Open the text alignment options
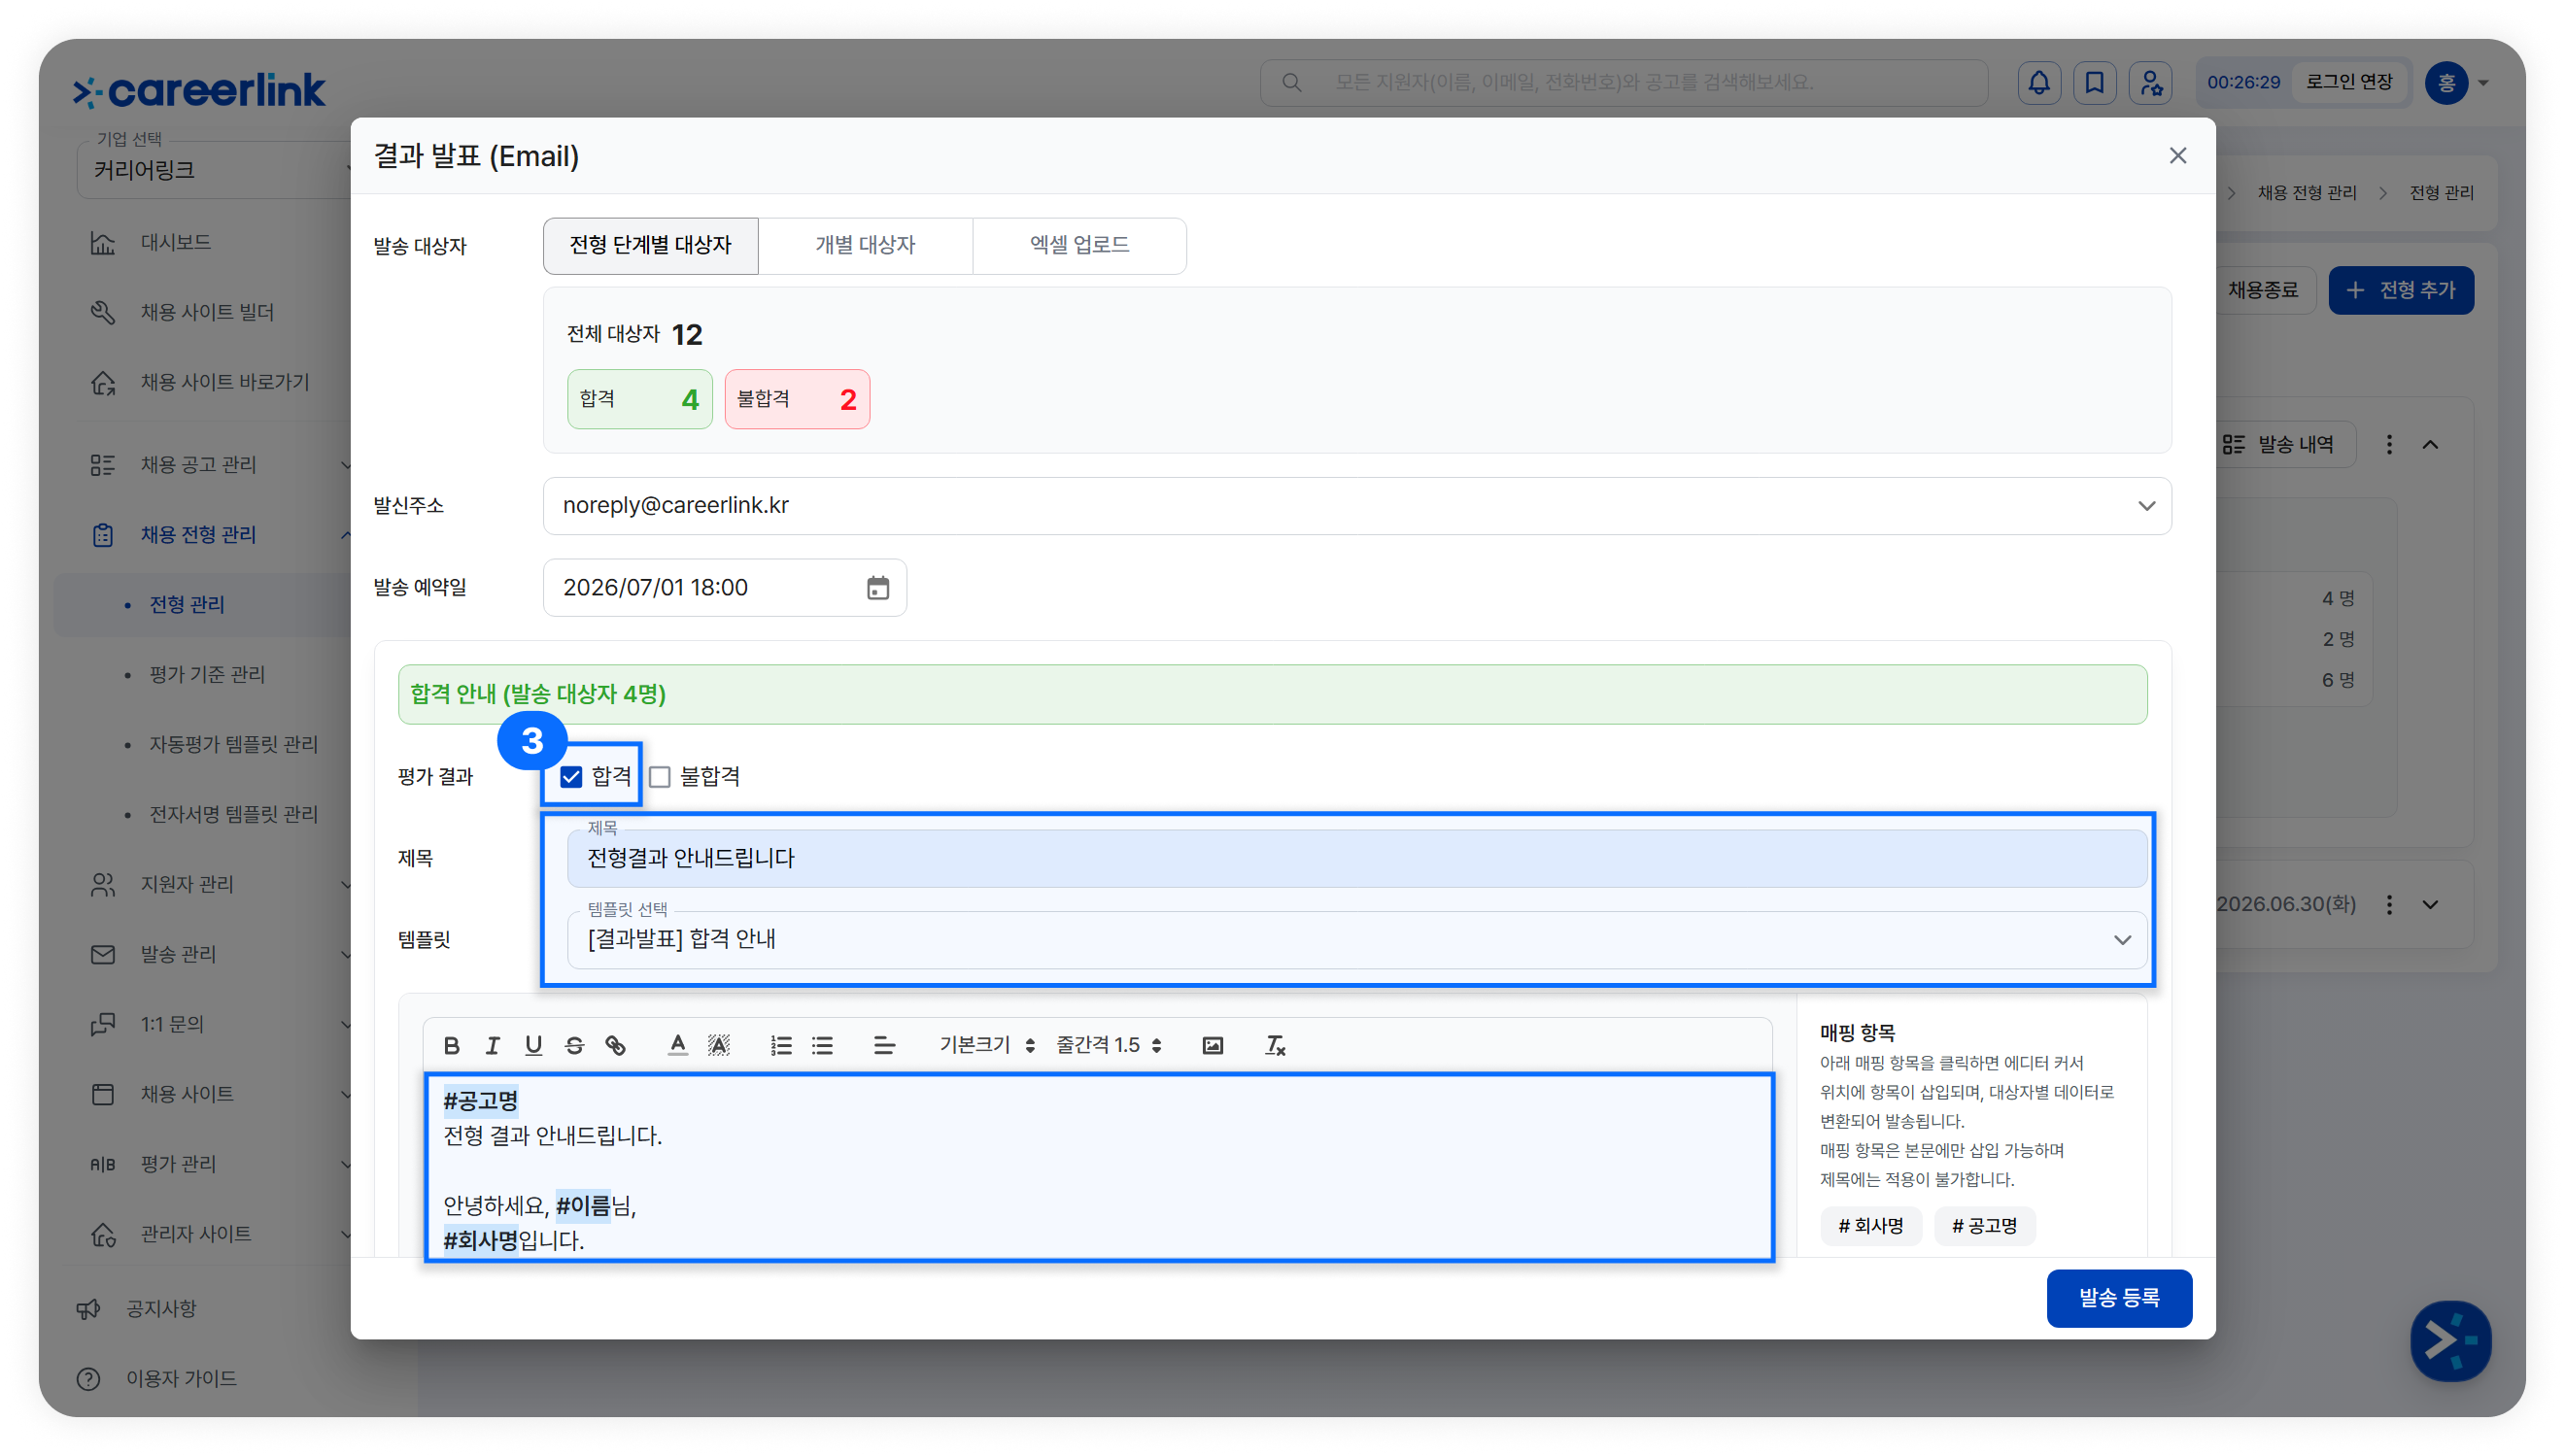The height and width of the screenshot is (1456, 2565). tap(884, 1045)
